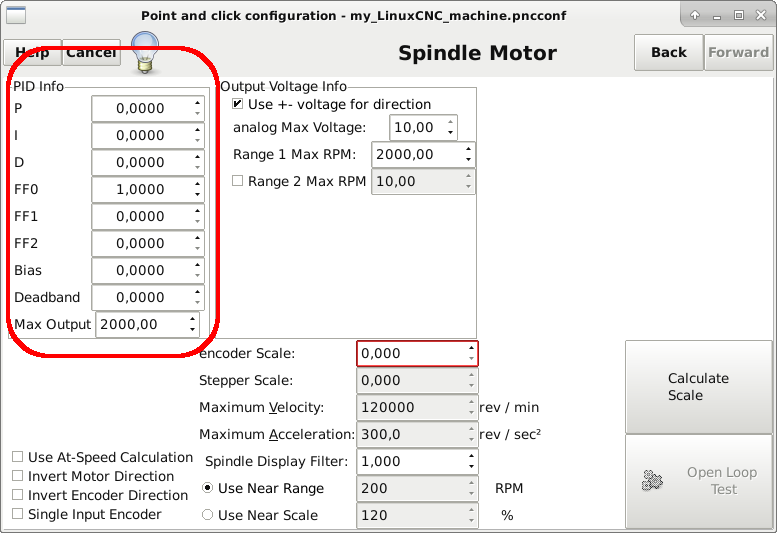Click the Calculate Scale button

tap(698, 387)
